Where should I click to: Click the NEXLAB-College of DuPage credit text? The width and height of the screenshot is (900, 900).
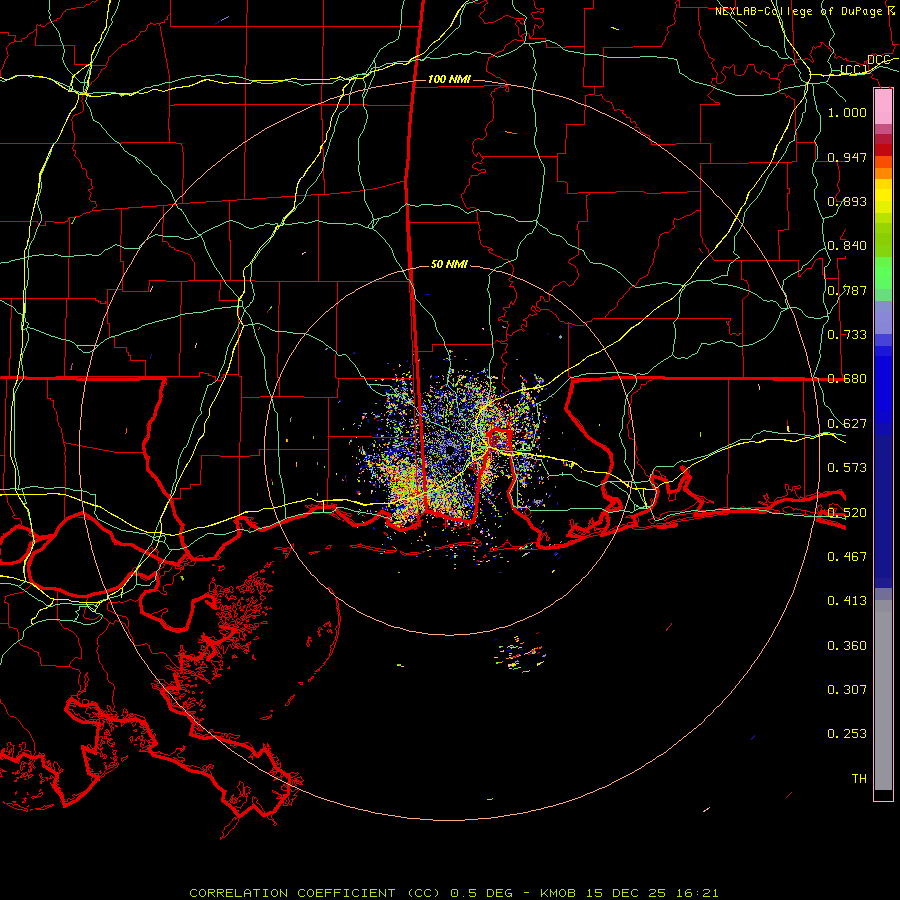pyautogui.click(x=798, y=11)
